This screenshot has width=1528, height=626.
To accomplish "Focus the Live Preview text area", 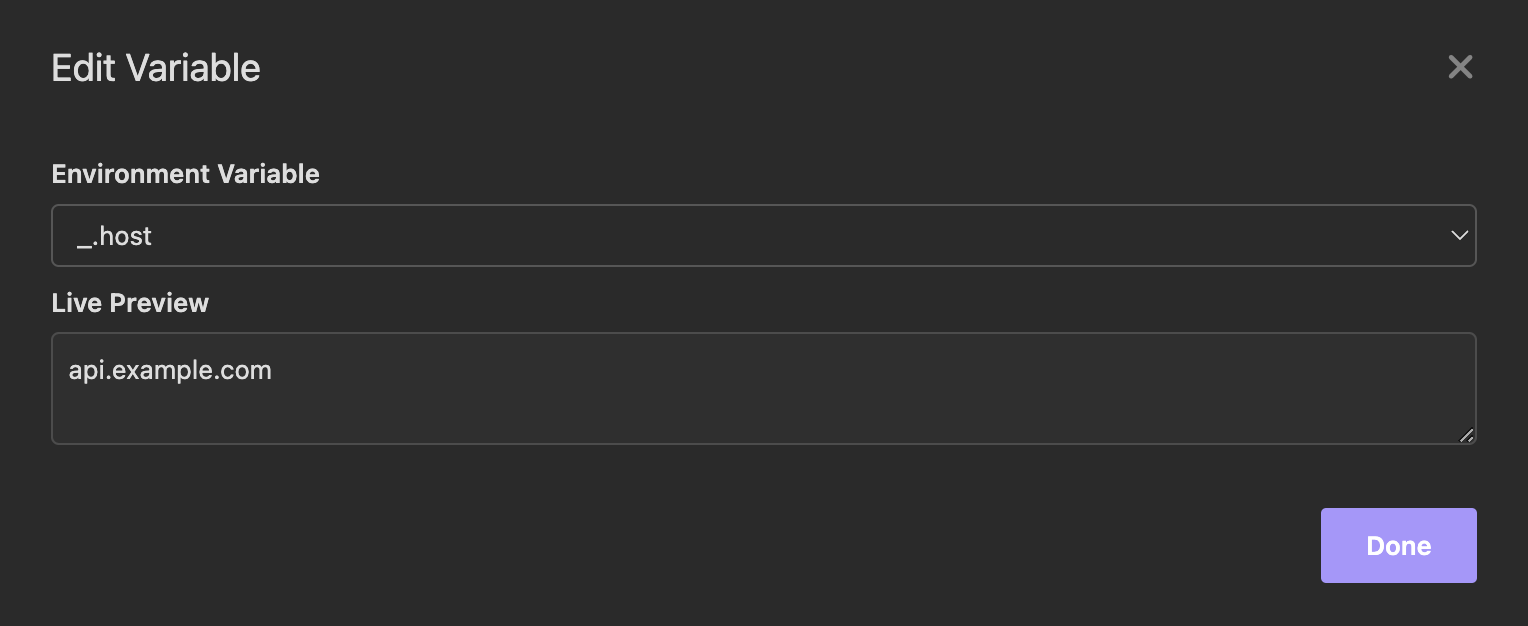I will [763, 388].
